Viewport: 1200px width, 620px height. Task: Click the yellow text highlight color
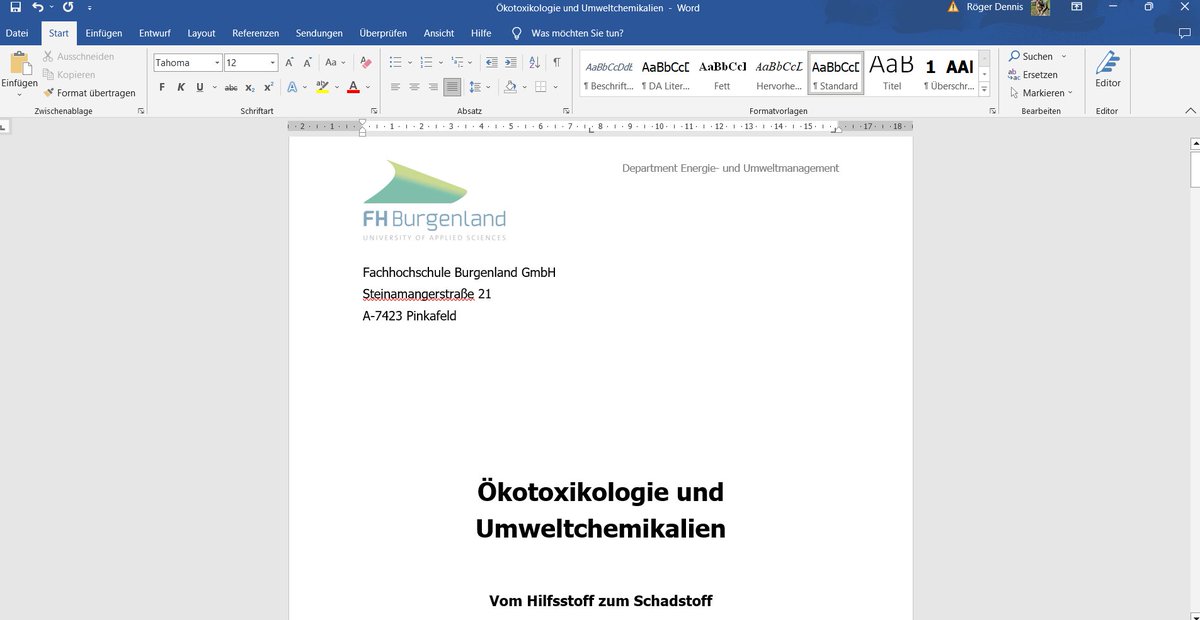coord(322,87)
